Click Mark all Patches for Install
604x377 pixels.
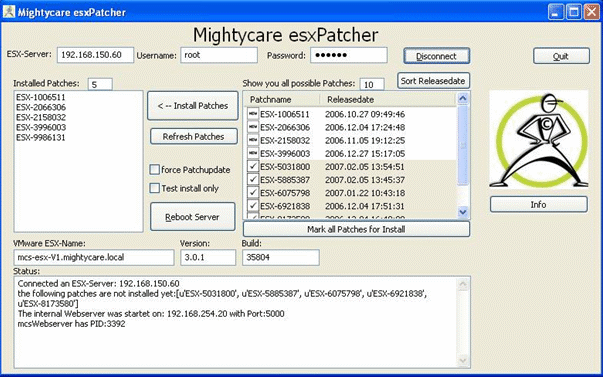point(356,230)
